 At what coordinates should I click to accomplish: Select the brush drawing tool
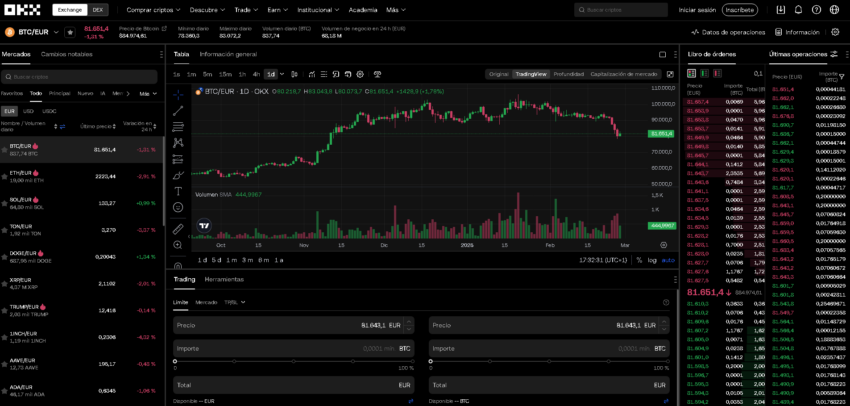pyautogui.click(x=178, y=175)
